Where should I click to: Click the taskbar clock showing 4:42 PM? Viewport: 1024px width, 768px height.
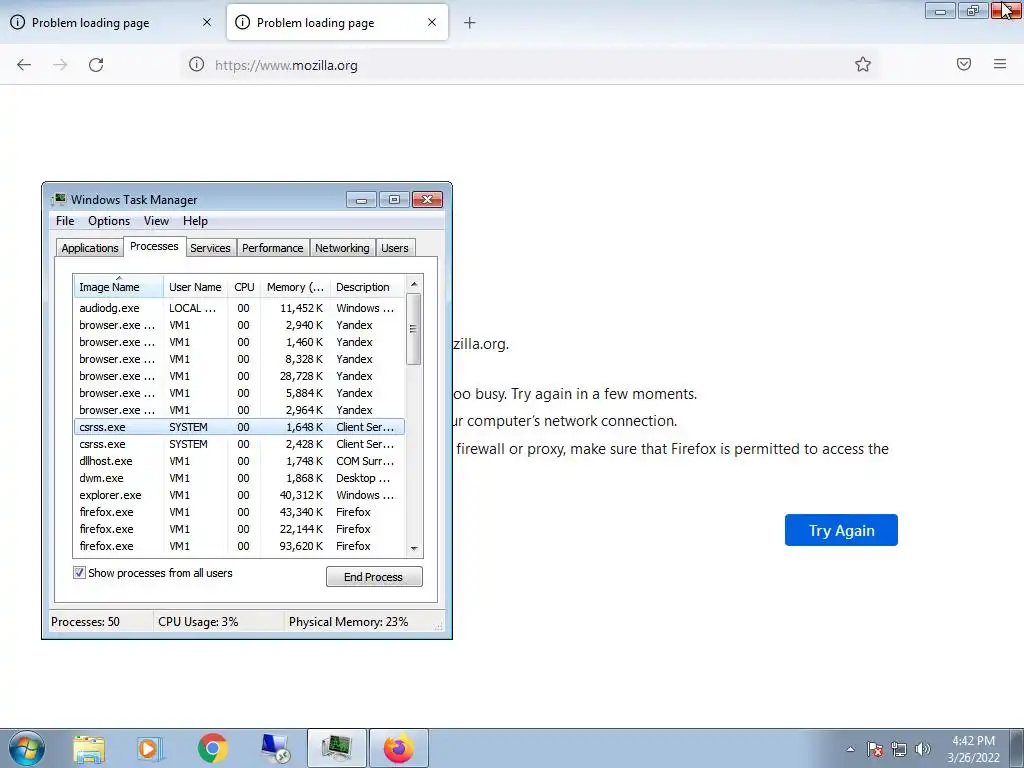[x=973, y=749]
